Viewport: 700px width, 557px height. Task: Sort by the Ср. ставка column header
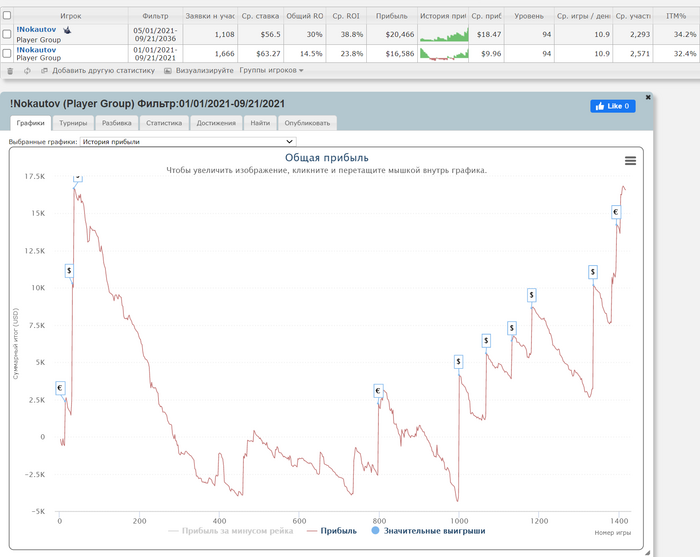pyautogui.click(x=260, y=16)
